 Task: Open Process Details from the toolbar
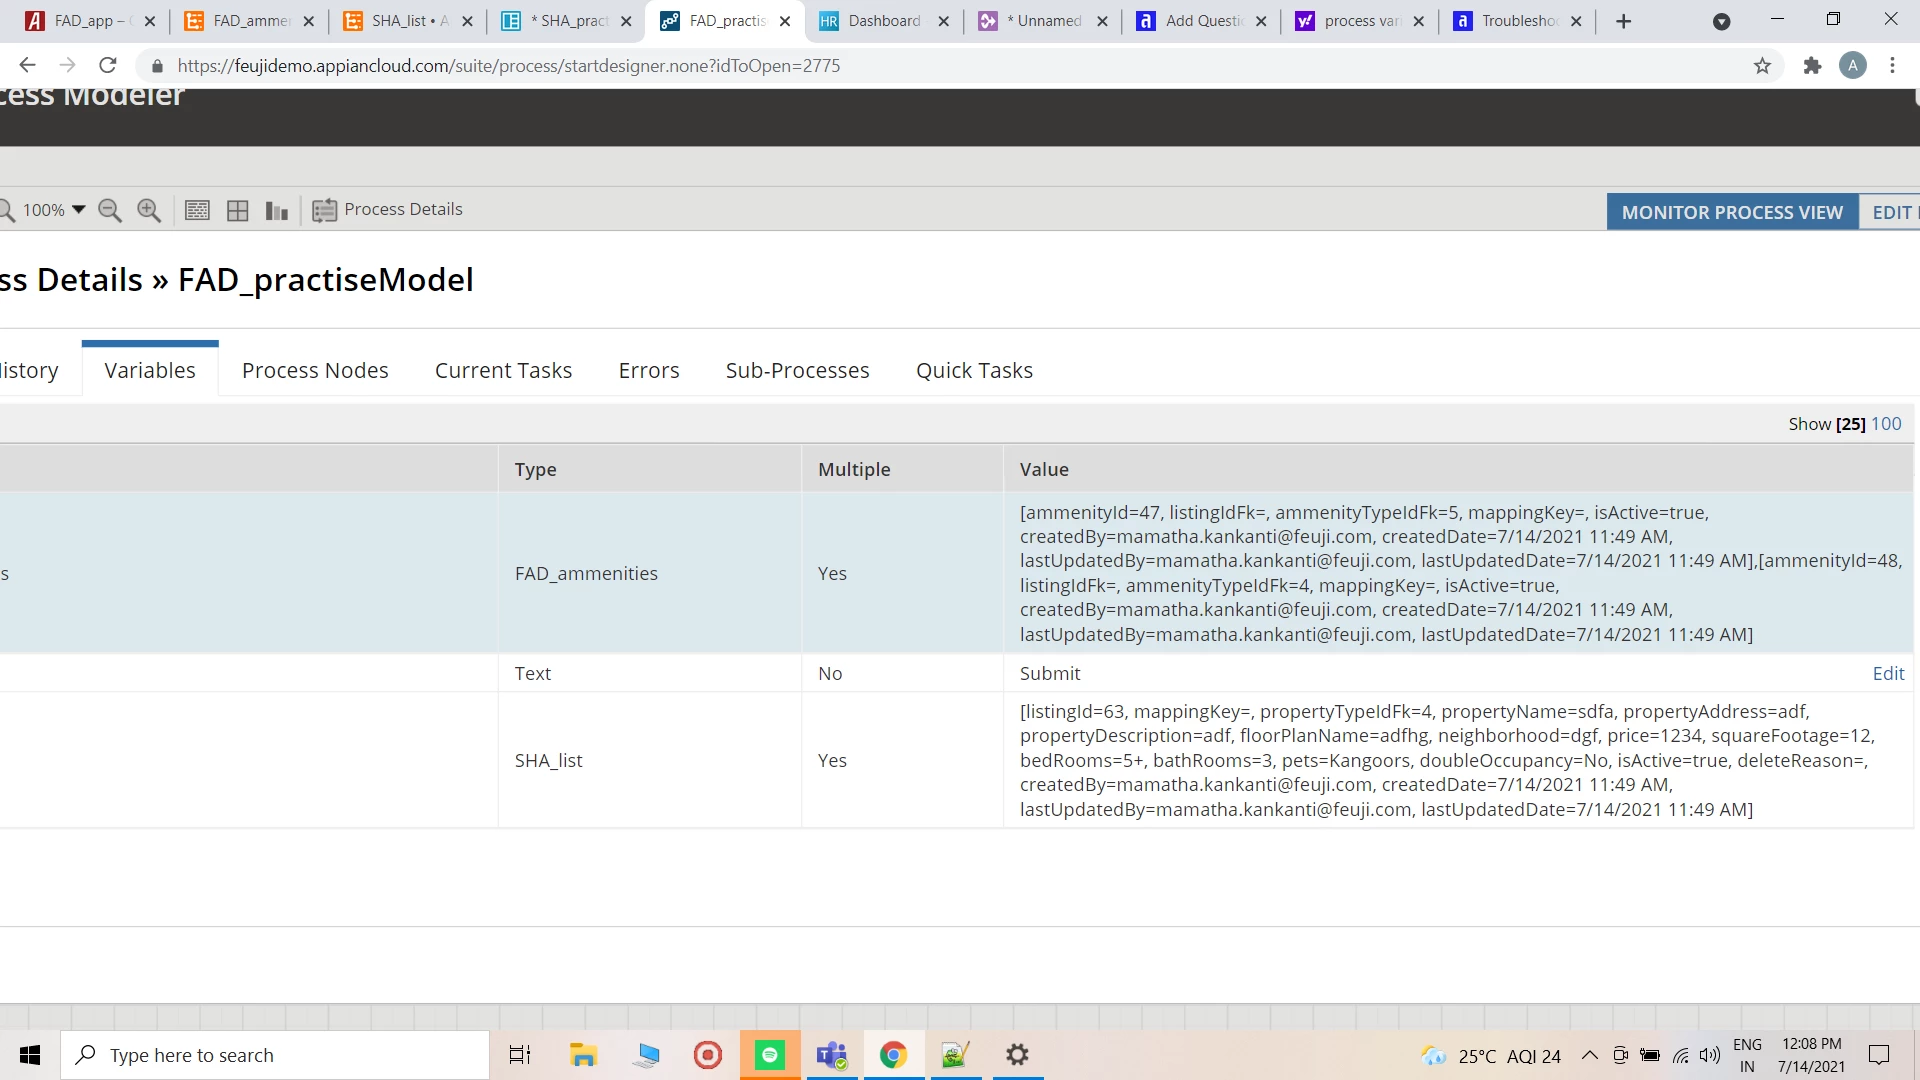[x=388, y=210]
